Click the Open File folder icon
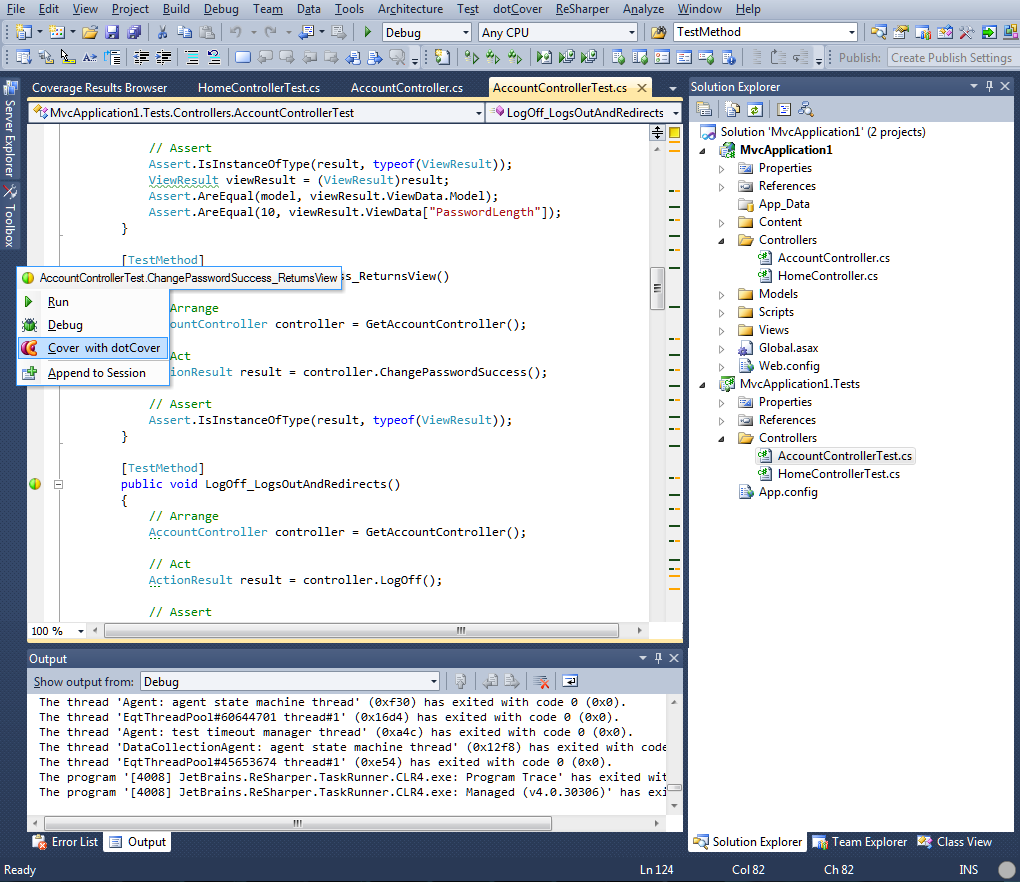The width and height of the screenshot is (1020, 882). point(90,32)
